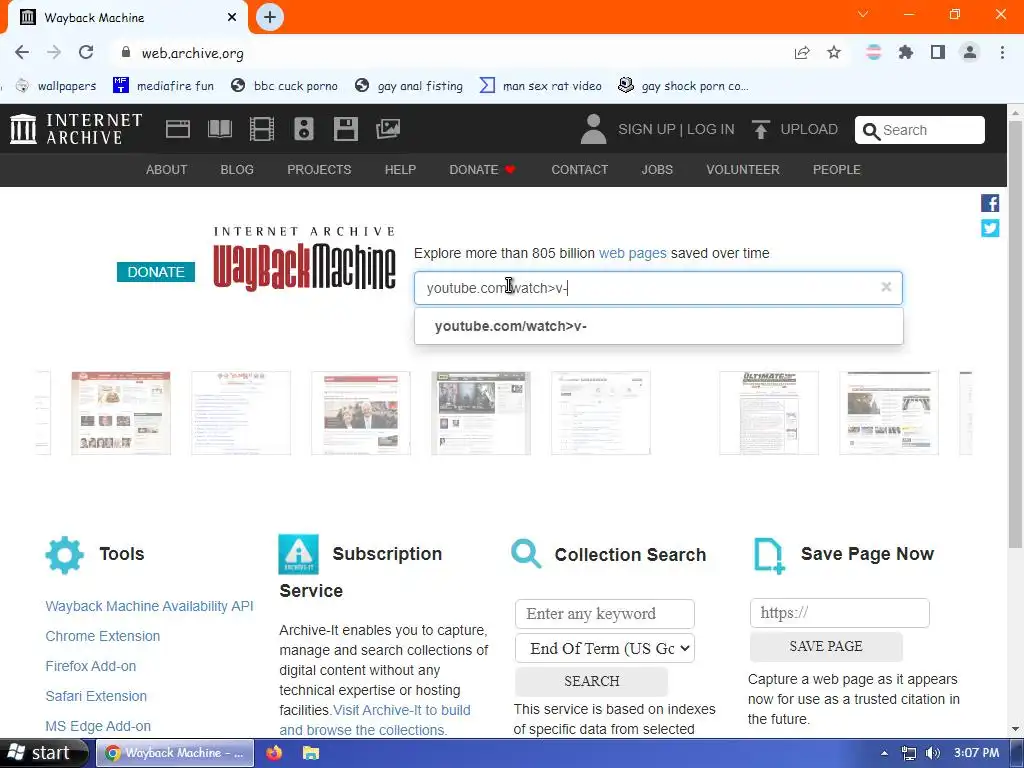Select the Wayback Machine browser tab
Image resolution: width=1024 pixels, height=768 pixels.
click(127, 18)
